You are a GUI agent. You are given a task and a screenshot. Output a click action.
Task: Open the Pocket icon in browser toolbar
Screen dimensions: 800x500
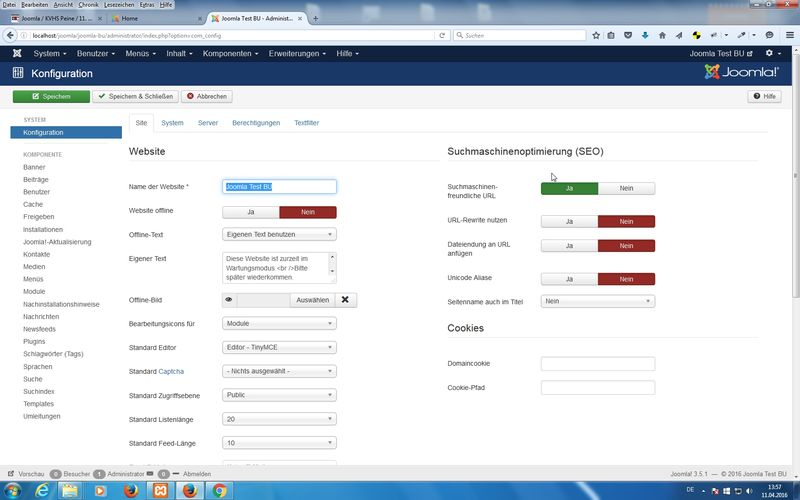coord(628,35)
